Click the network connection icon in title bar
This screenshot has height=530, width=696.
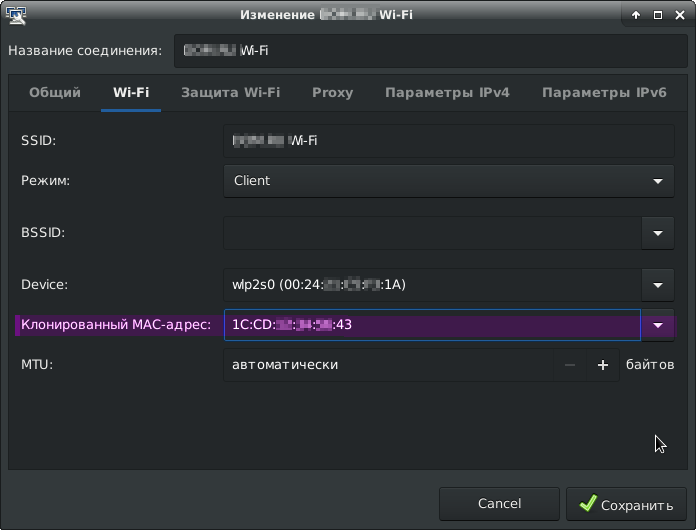[16, 15]
